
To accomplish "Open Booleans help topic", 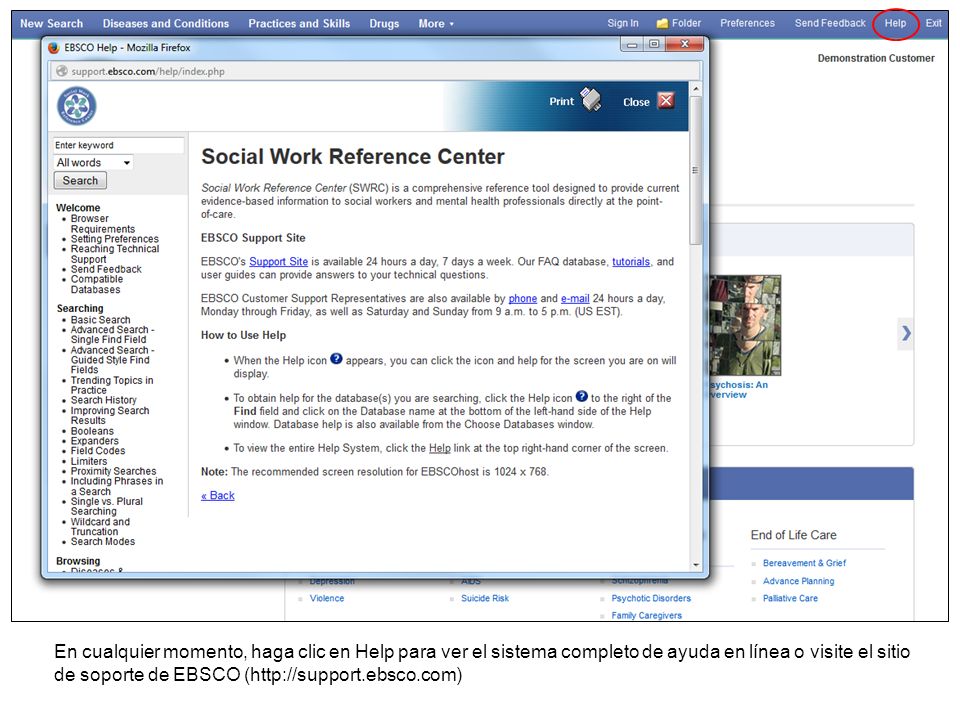I will (92, 431).
